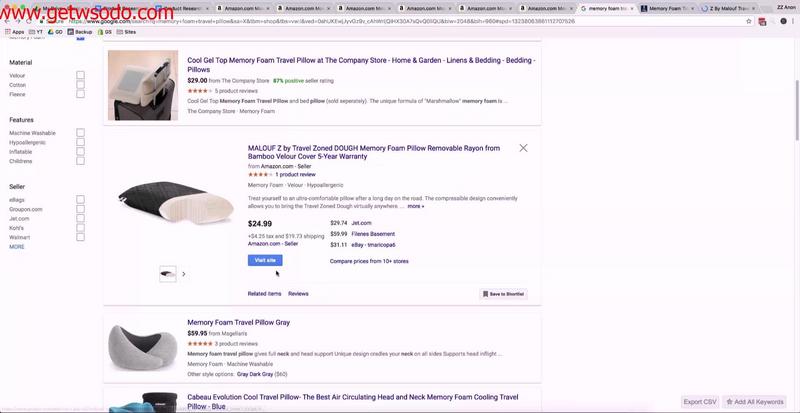Check the Inflatable feature checkbox
The width and height of the screenshot is (800, 413).
[x=80, y=152]
